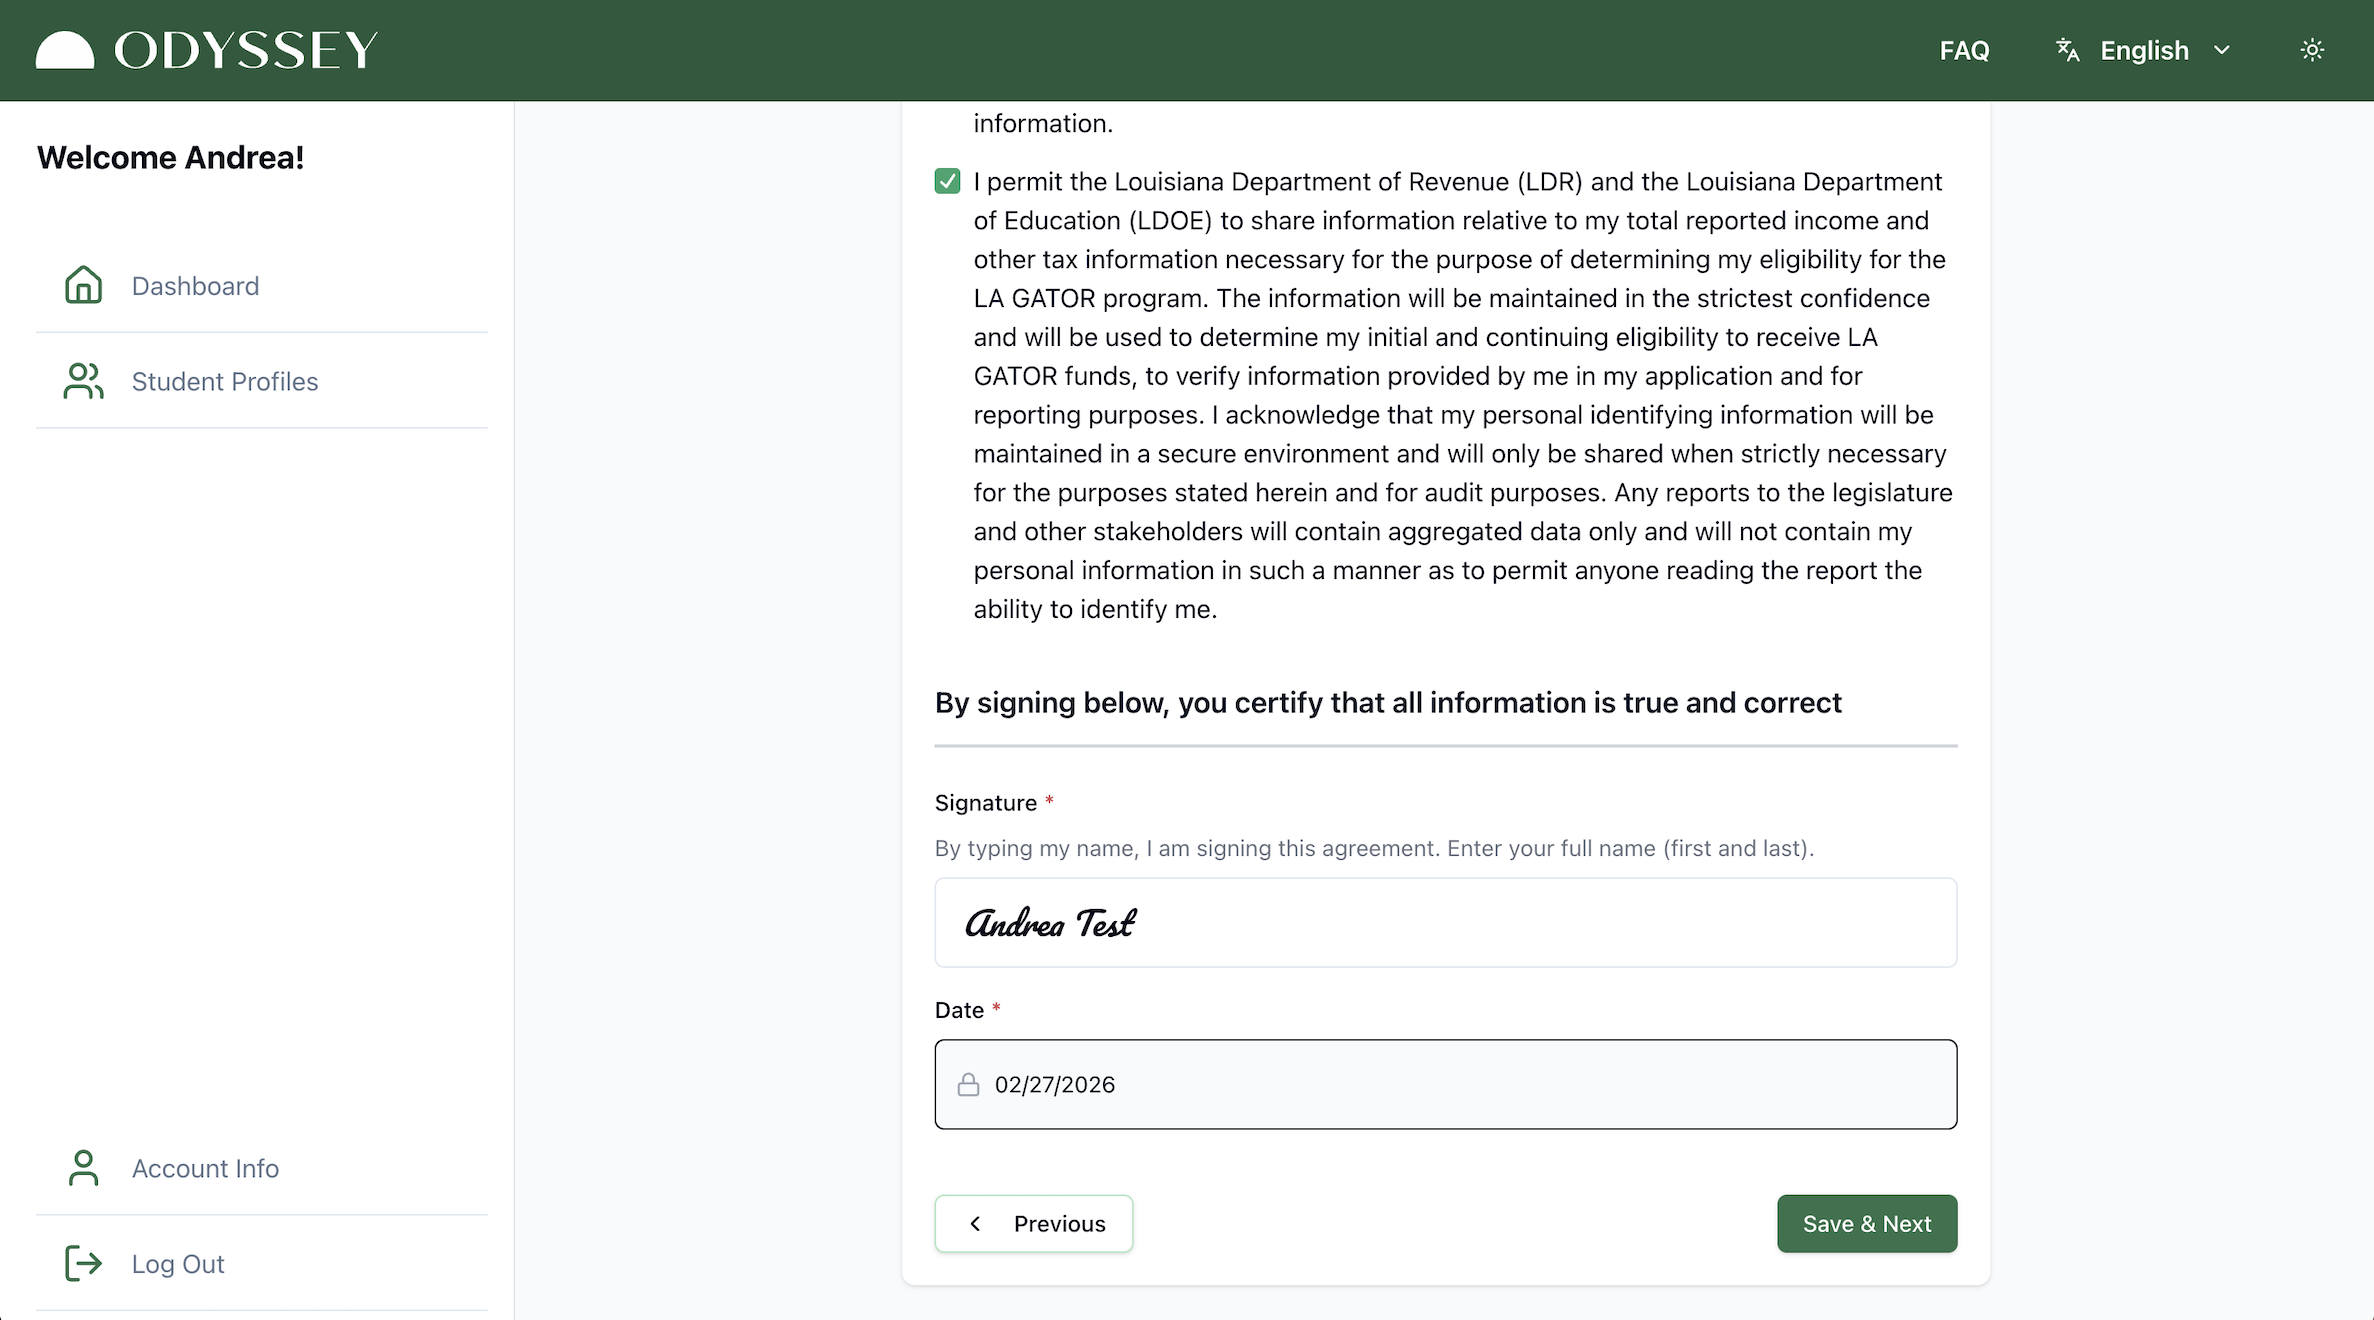Click the chevron next to English
Screen dimensions: 2374x1320
click(2222, 50)
